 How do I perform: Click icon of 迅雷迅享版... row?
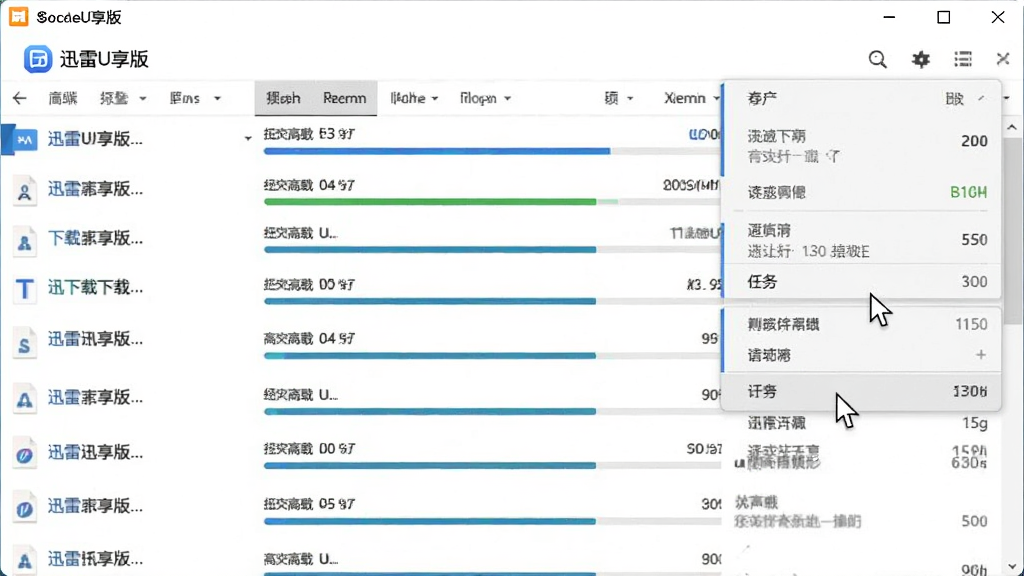click(x=25, y=455)
